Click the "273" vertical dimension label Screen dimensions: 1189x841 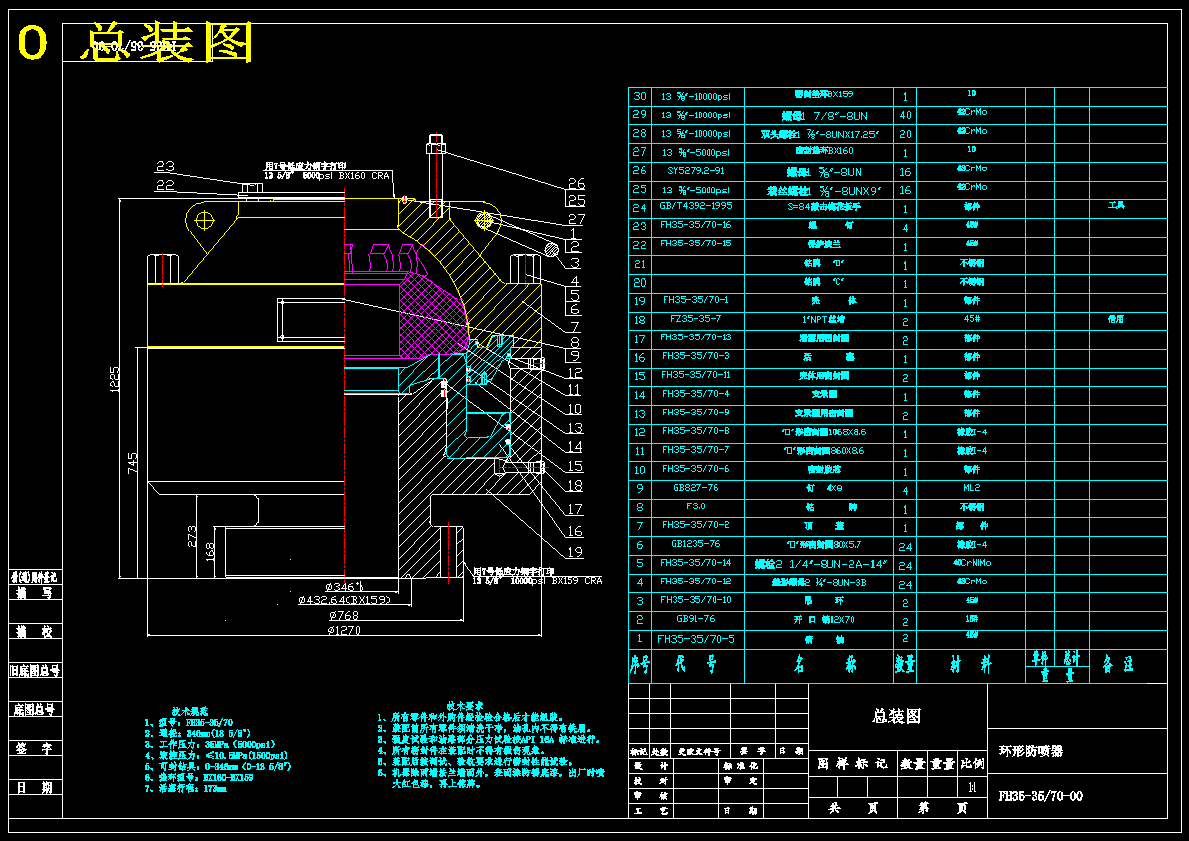pyautogui.click(x=192, y=536)
